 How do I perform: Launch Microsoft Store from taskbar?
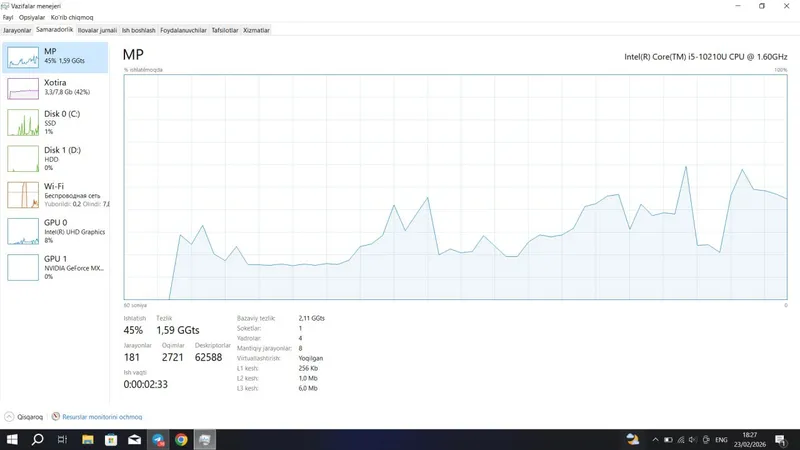[111, 440]
